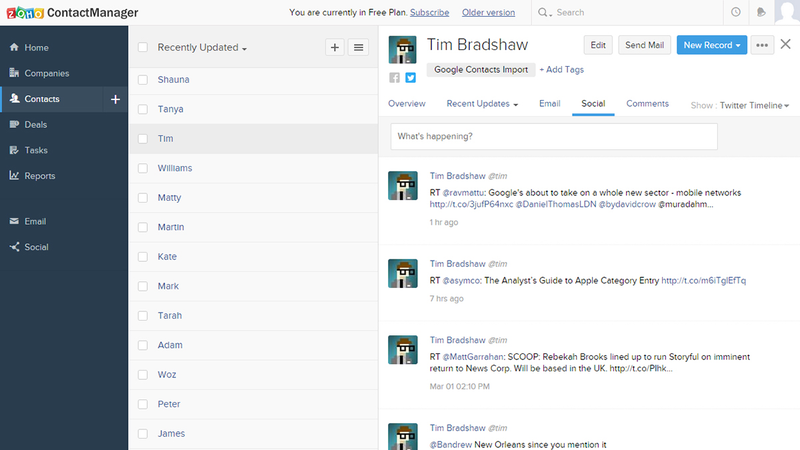Open the recent activity clock icon
Screen dimensions: 800x450
point(736,12)
